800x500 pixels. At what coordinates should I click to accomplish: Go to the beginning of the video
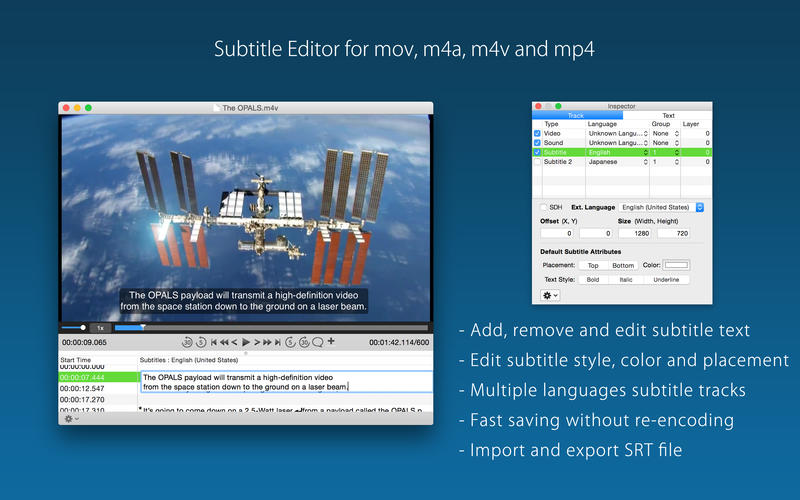pyautogui.click(x=214, y=342)
